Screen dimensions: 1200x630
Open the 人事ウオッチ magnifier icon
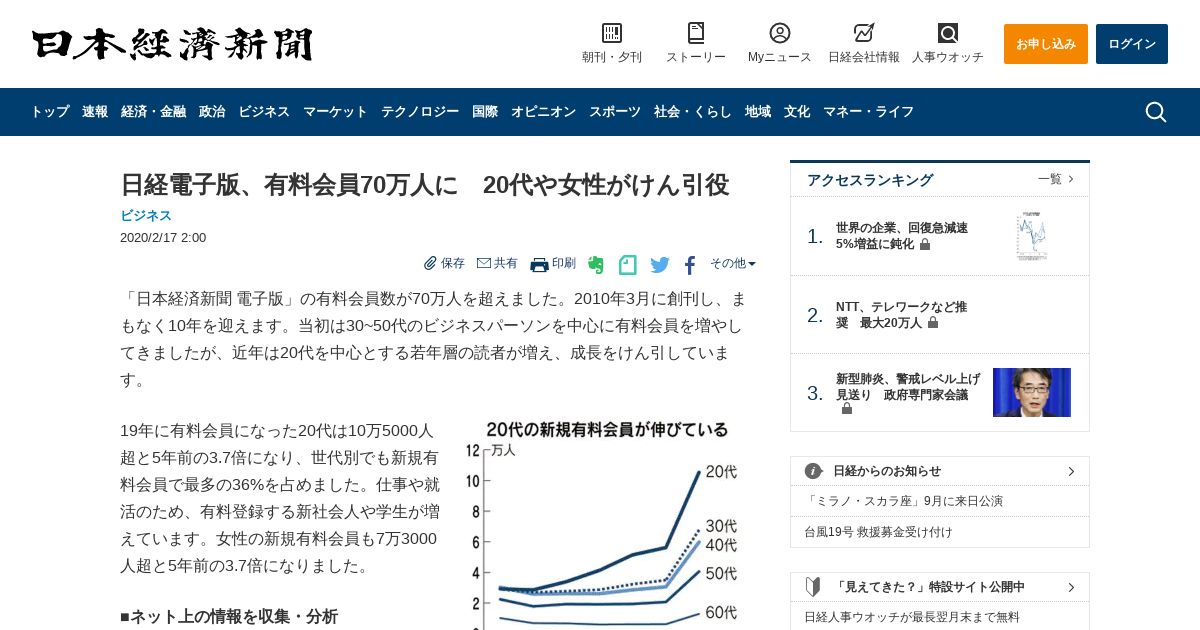[x=948, y=33]
